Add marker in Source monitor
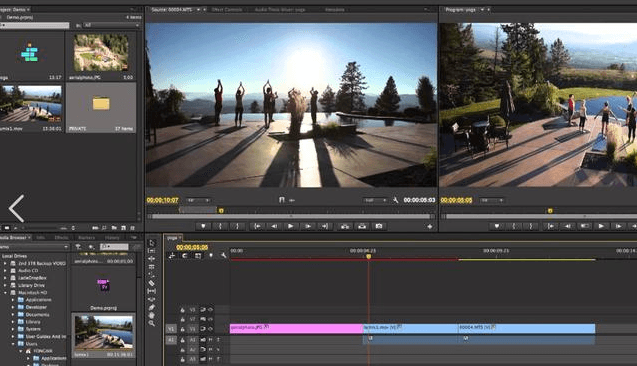Image resolution: width=637 pixels, height=366 pixels. (x=203, y=226)
